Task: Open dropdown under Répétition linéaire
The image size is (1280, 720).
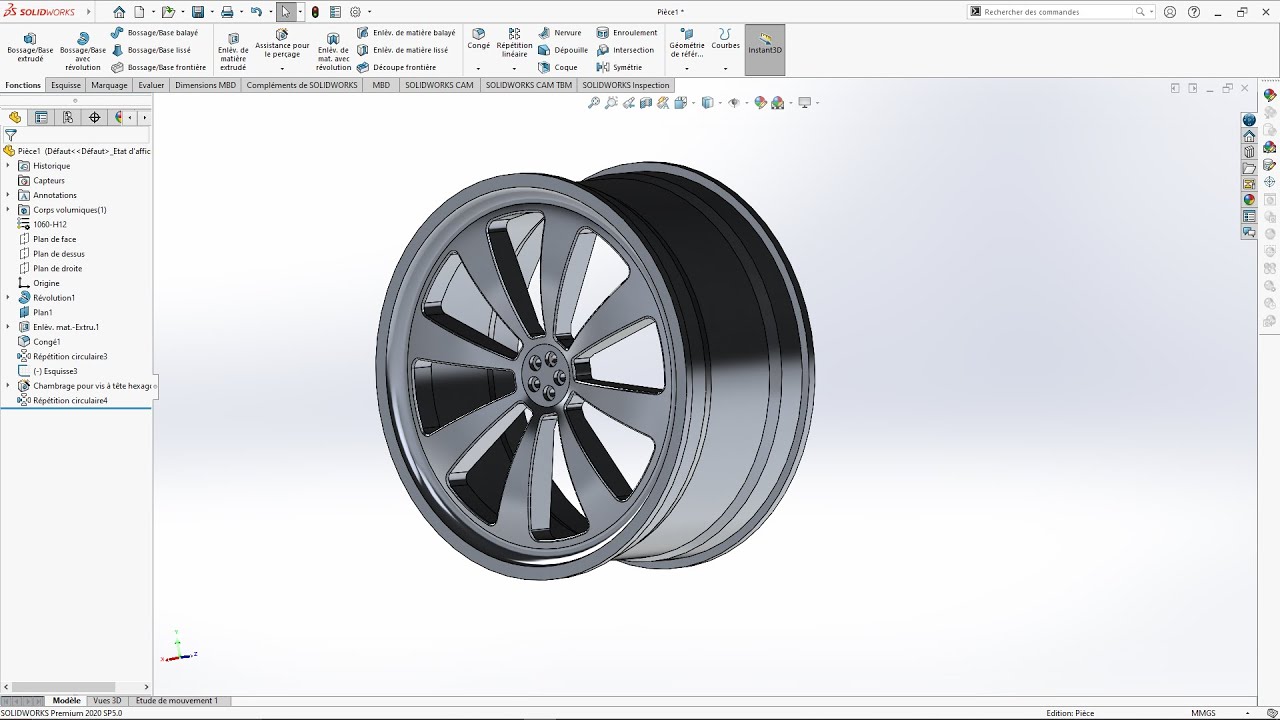Action: click(x=514, y=68)
